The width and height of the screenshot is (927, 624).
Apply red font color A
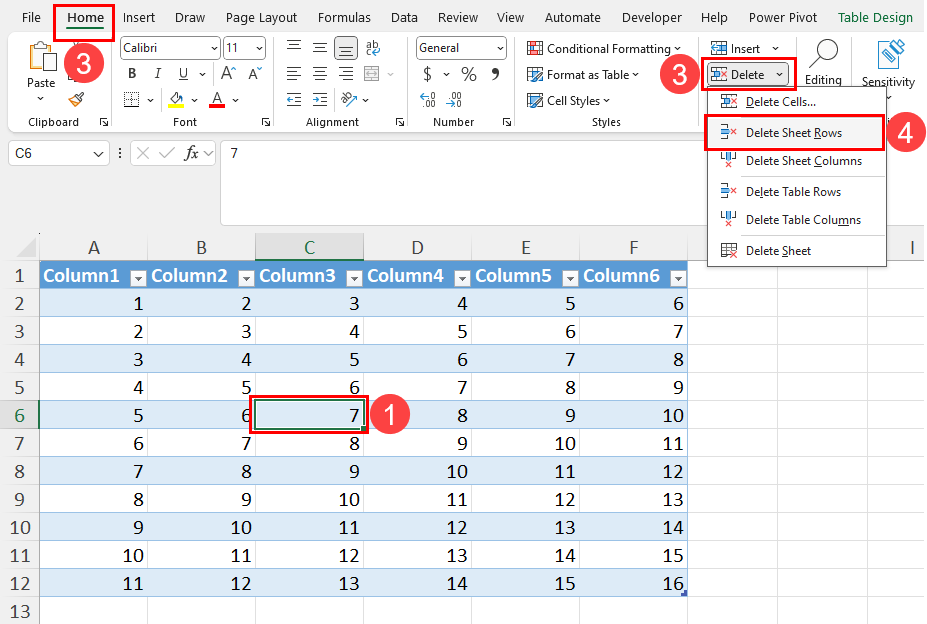pos(217,99)
